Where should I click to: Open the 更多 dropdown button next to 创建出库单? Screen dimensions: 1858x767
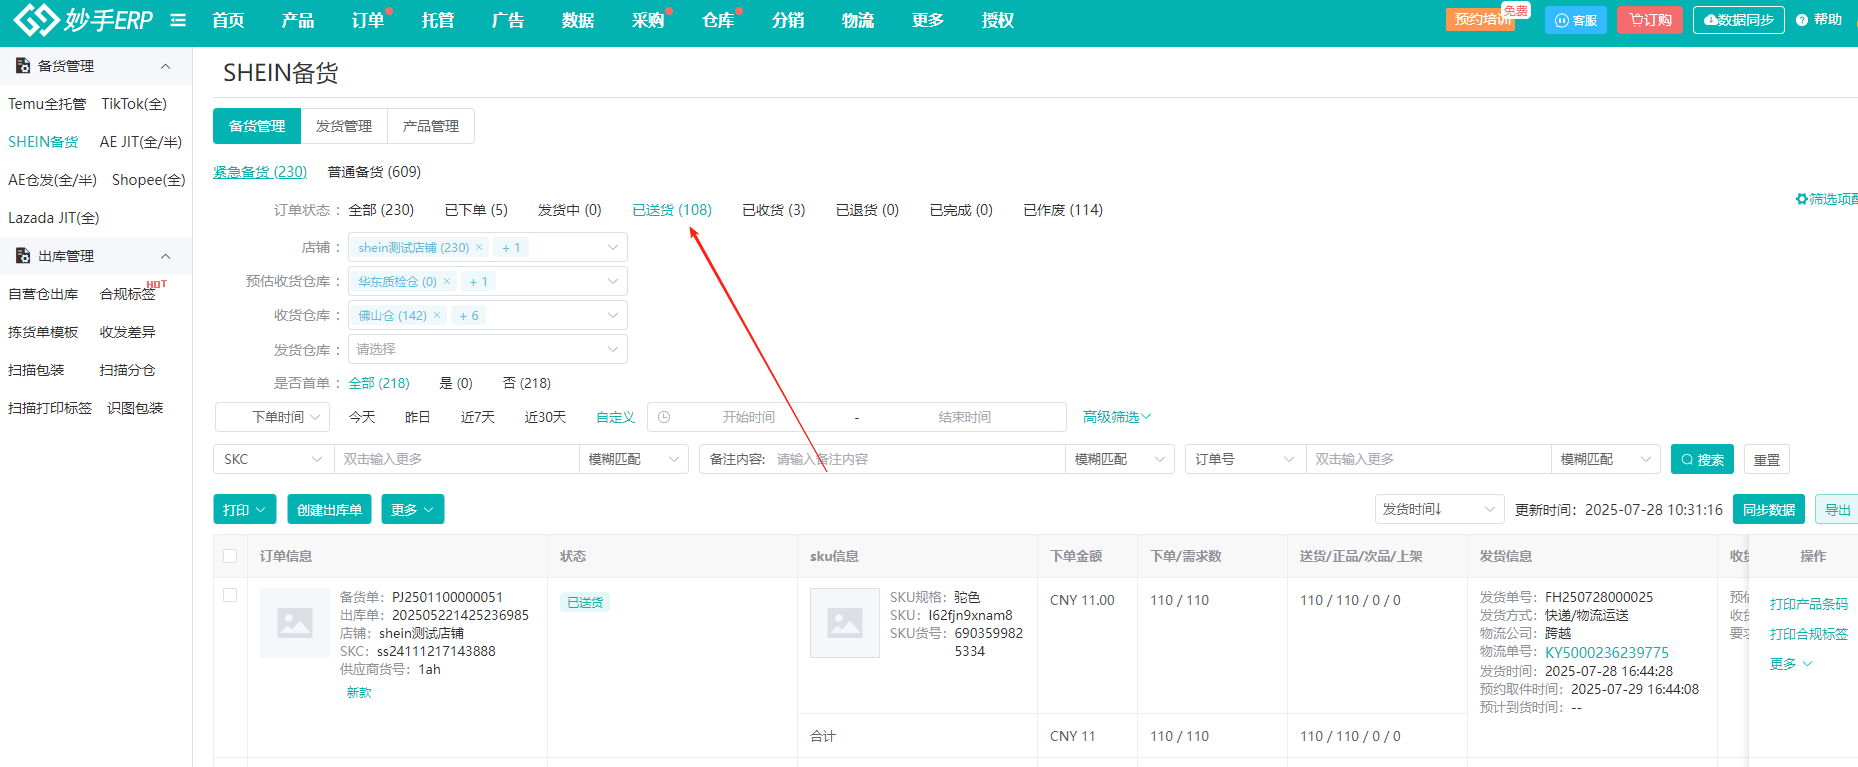tap(413, 509)
